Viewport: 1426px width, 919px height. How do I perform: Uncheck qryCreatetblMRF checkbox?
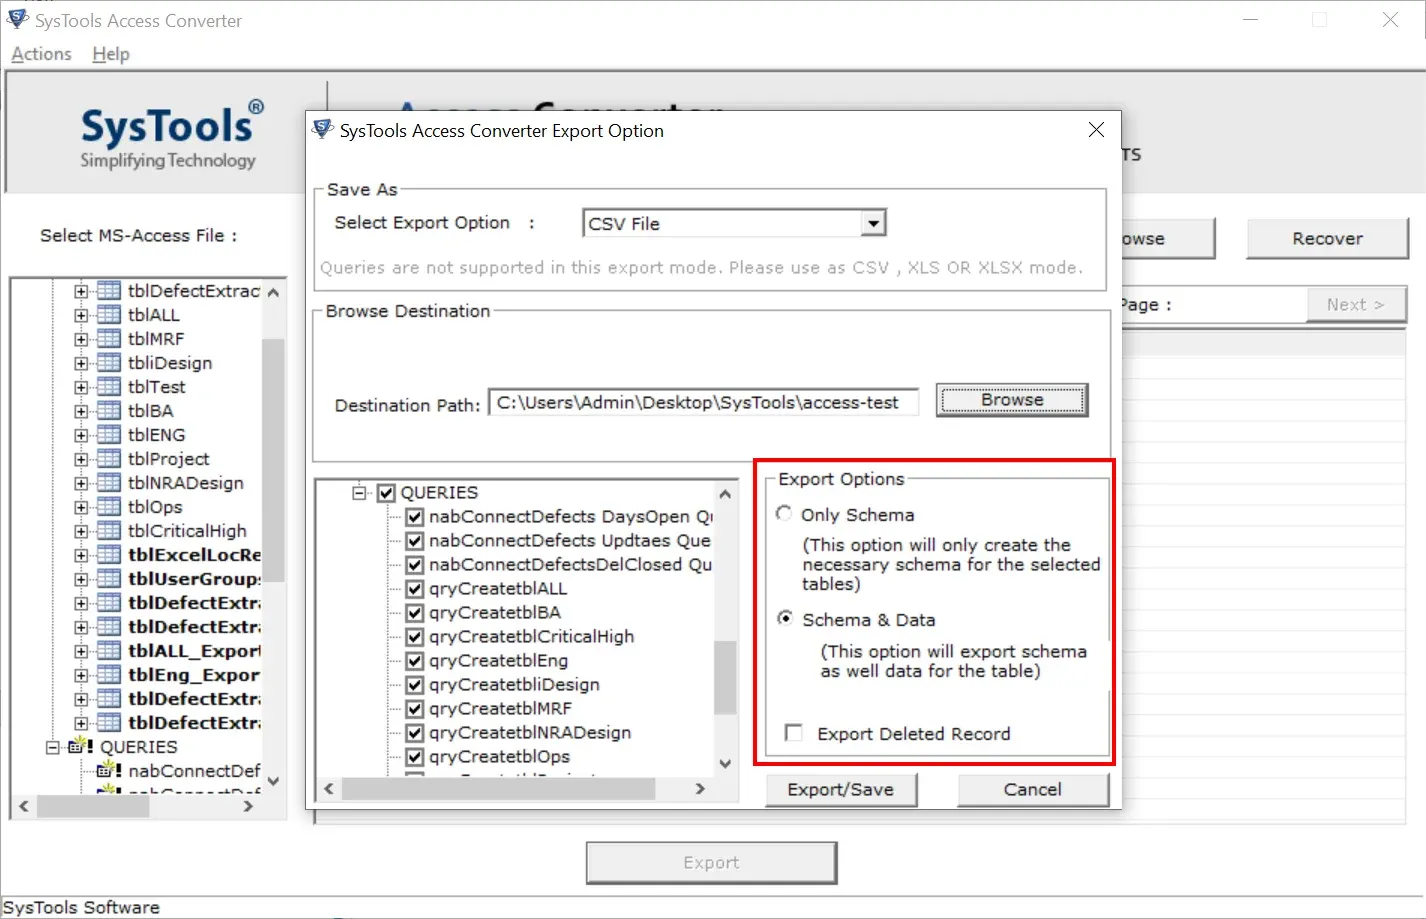(x=415, y=709)
